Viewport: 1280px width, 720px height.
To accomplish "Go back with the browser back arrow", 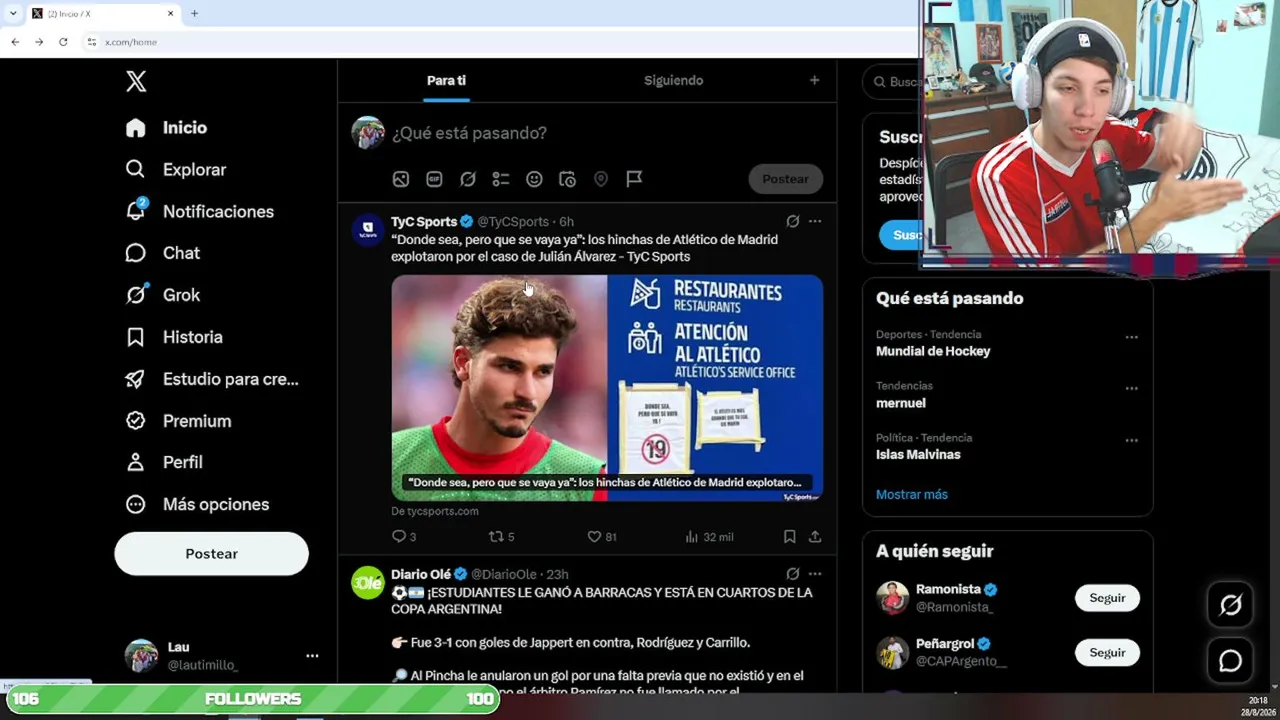I will coord(15,42).
